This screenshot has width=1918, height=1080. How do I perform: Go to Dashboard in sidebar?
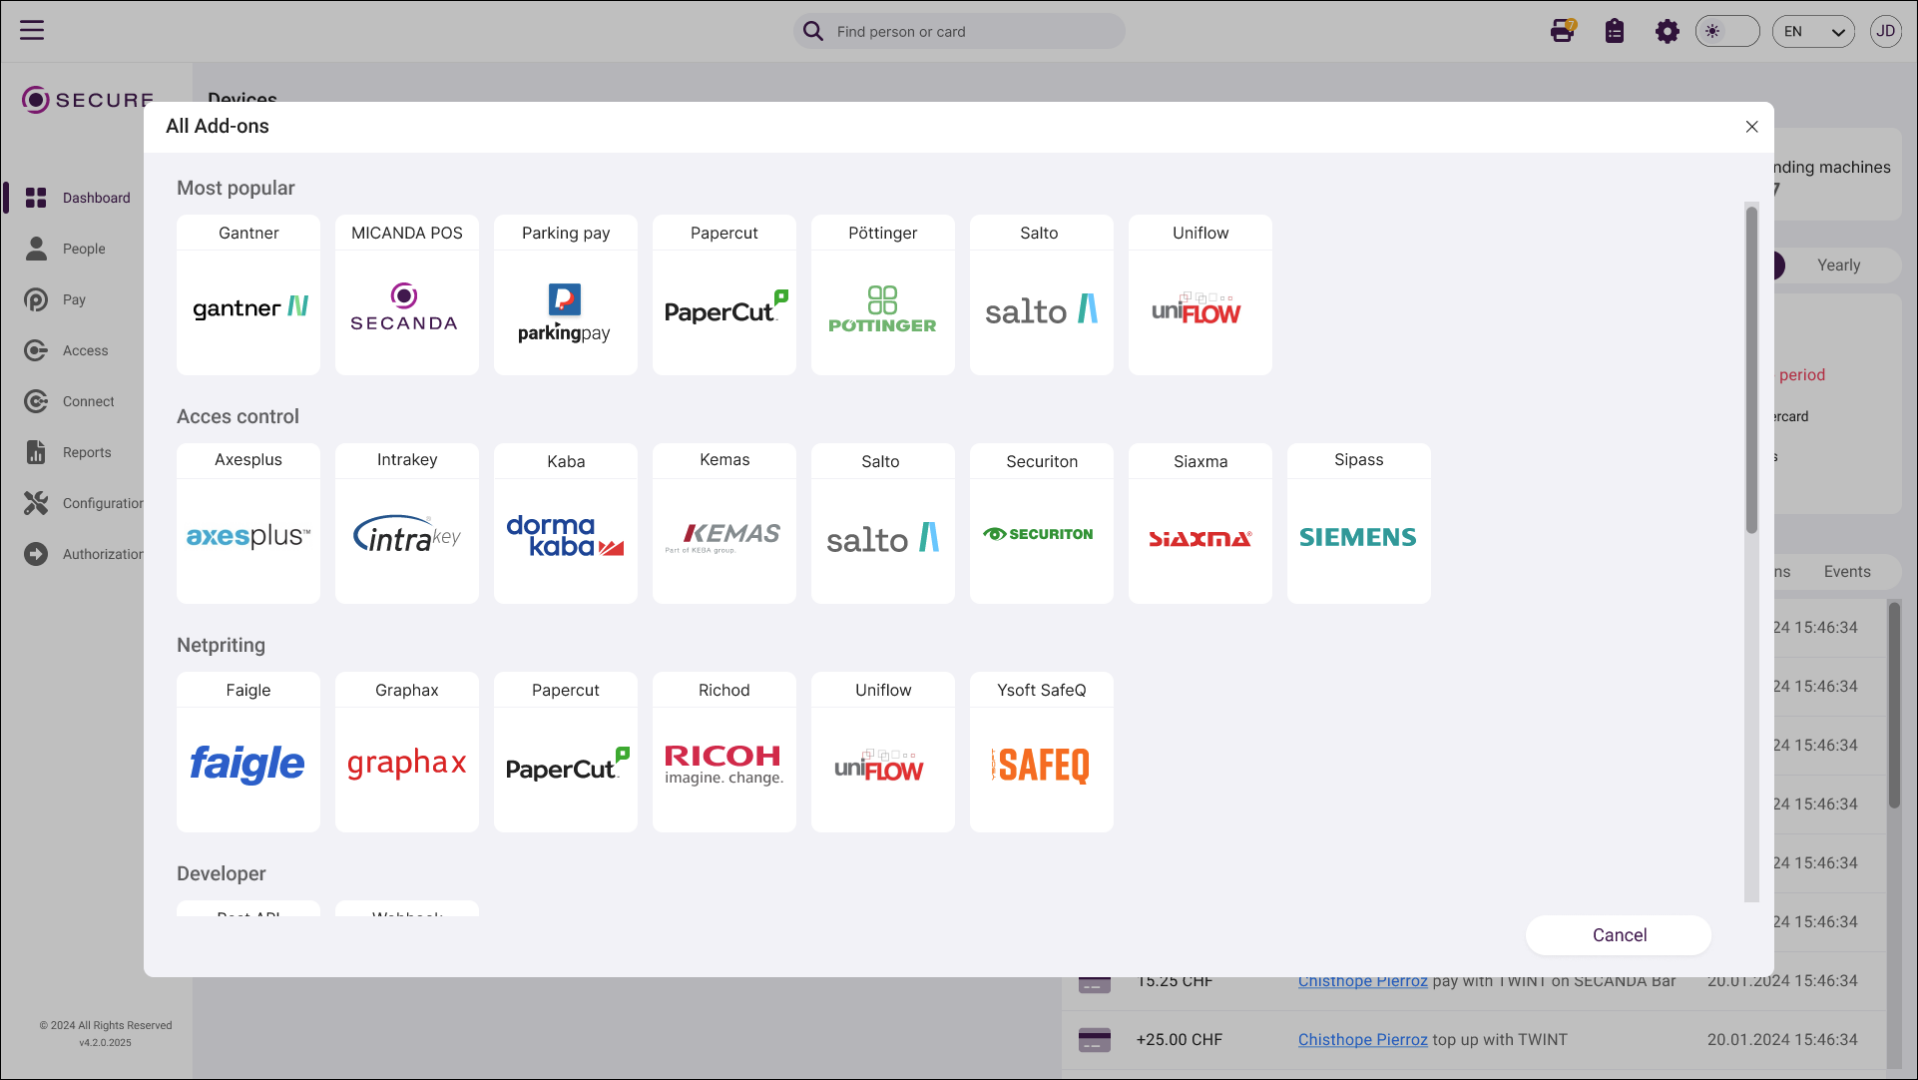(96, 198)
